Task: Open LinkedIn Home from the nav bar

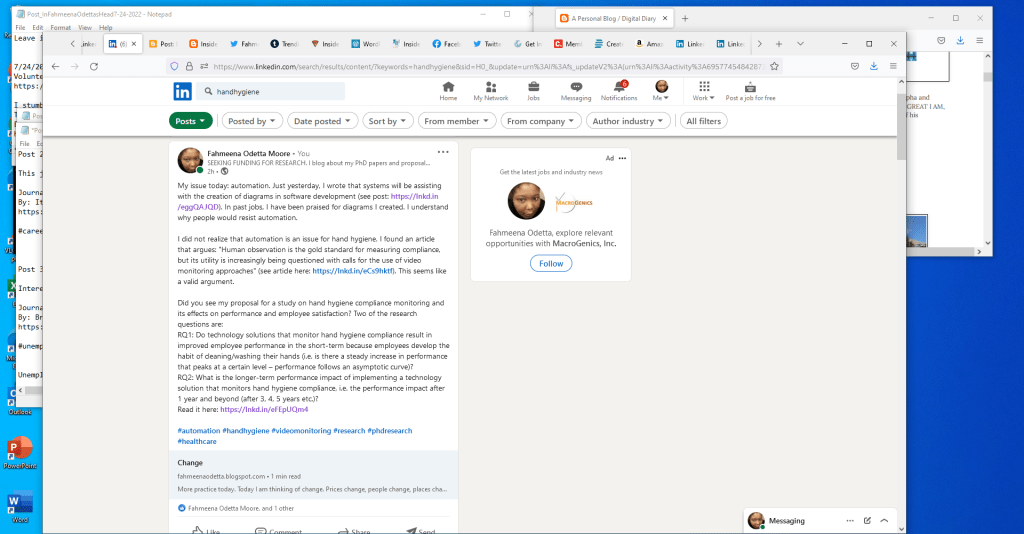Action: [448, 91]
